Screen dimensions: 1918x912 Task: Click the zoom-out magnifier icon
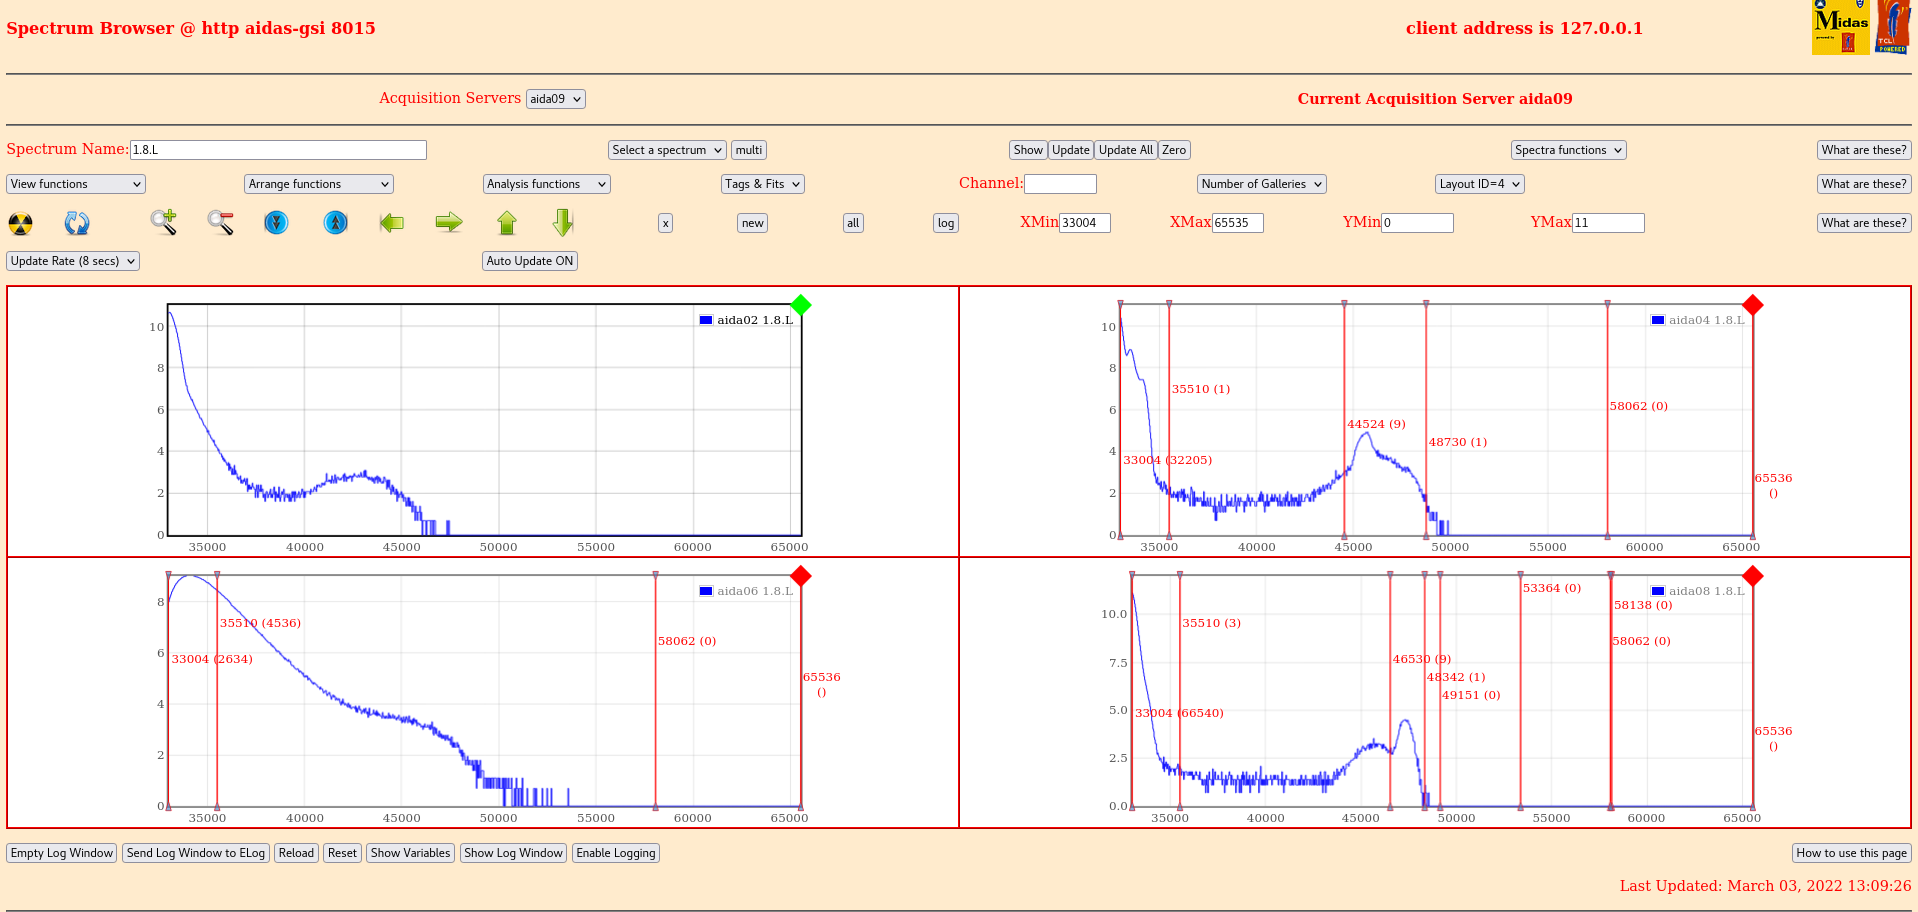click(220, 222)
